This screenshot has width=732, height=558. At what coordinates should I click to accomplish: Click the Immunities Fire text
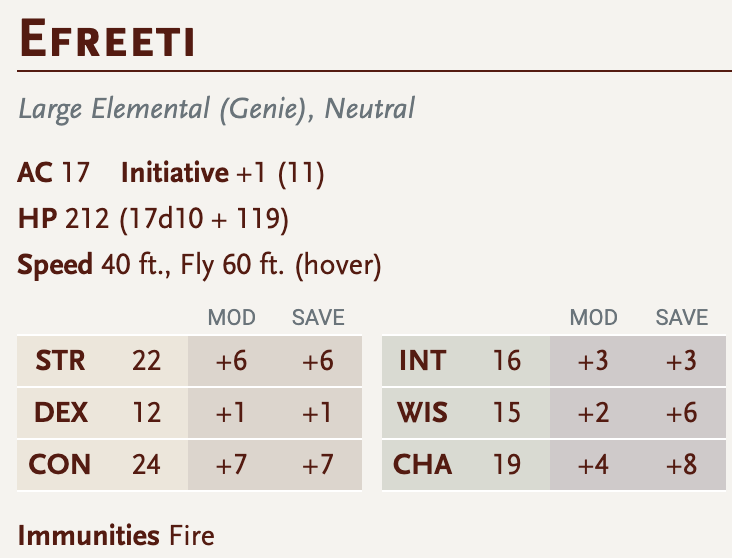pyautogui.click(x=116, y=536)
